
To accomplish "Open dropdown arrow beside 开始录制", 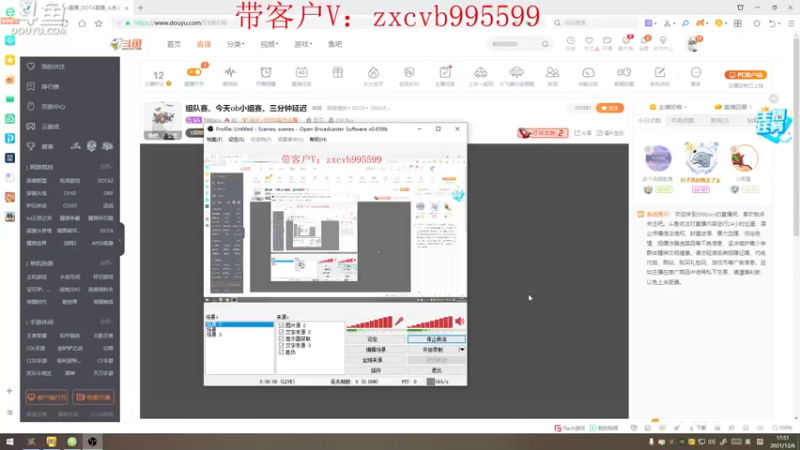I will pos(462,349).
